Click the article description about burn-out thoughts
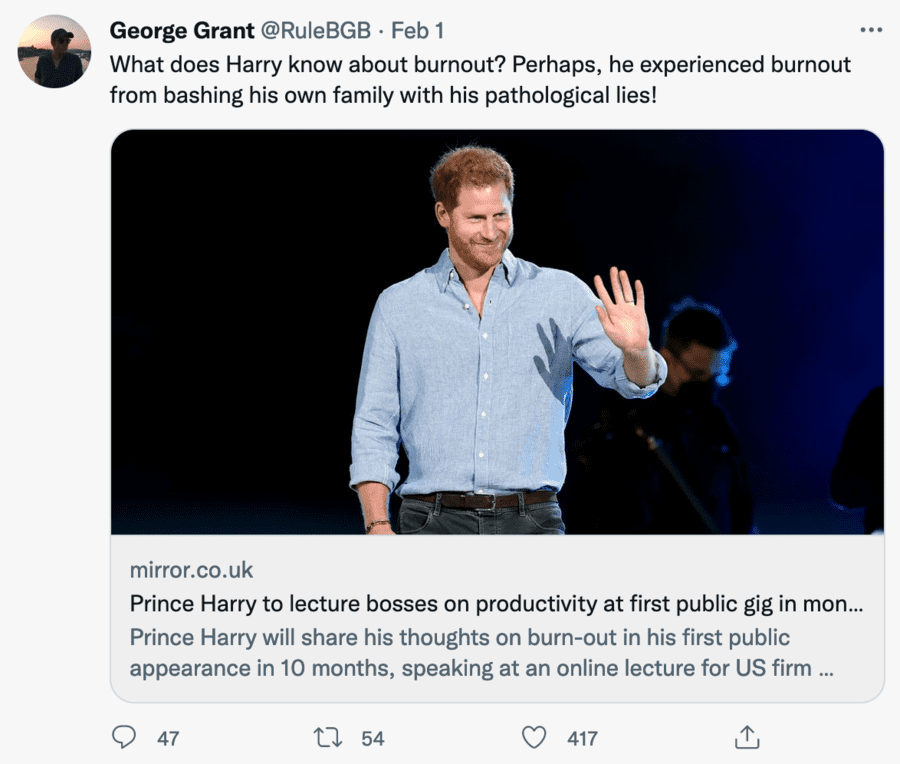Viewport: 900px width, 764px height. coord(460,637)
